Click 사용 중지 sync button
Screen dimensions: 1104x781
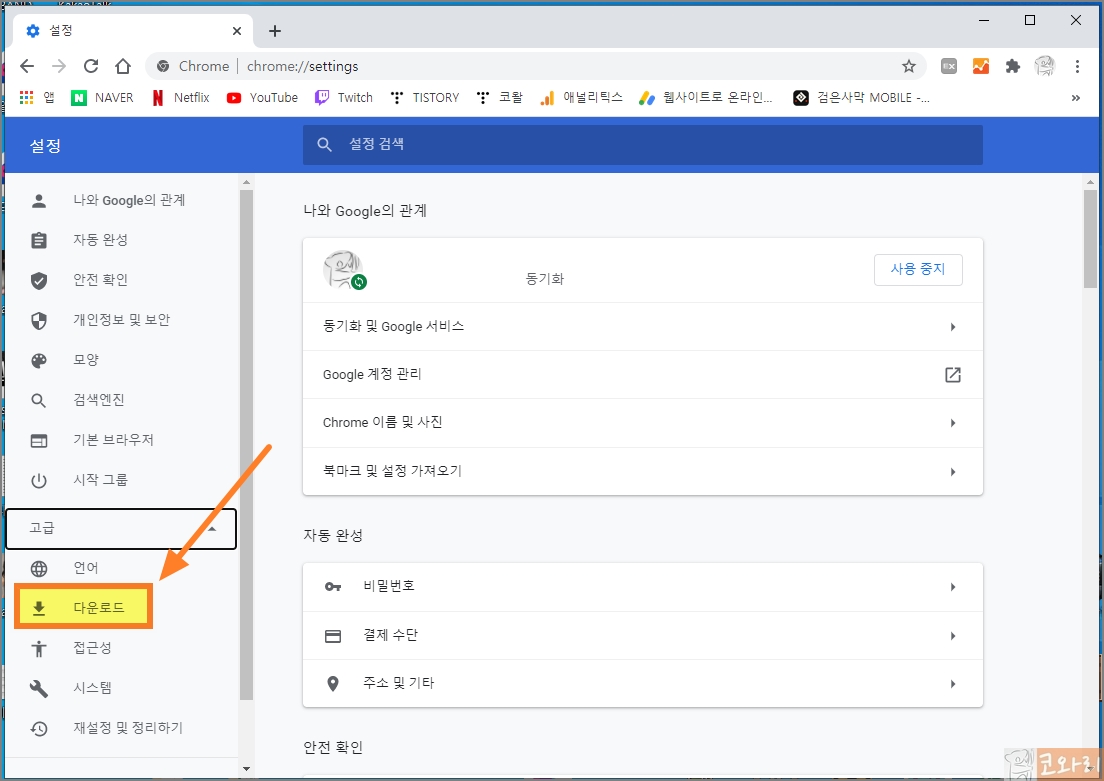point(918,269)
